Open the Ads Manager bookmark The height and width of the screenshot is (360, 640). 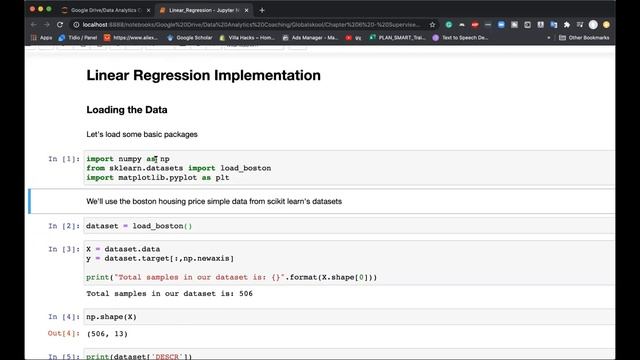310,38
